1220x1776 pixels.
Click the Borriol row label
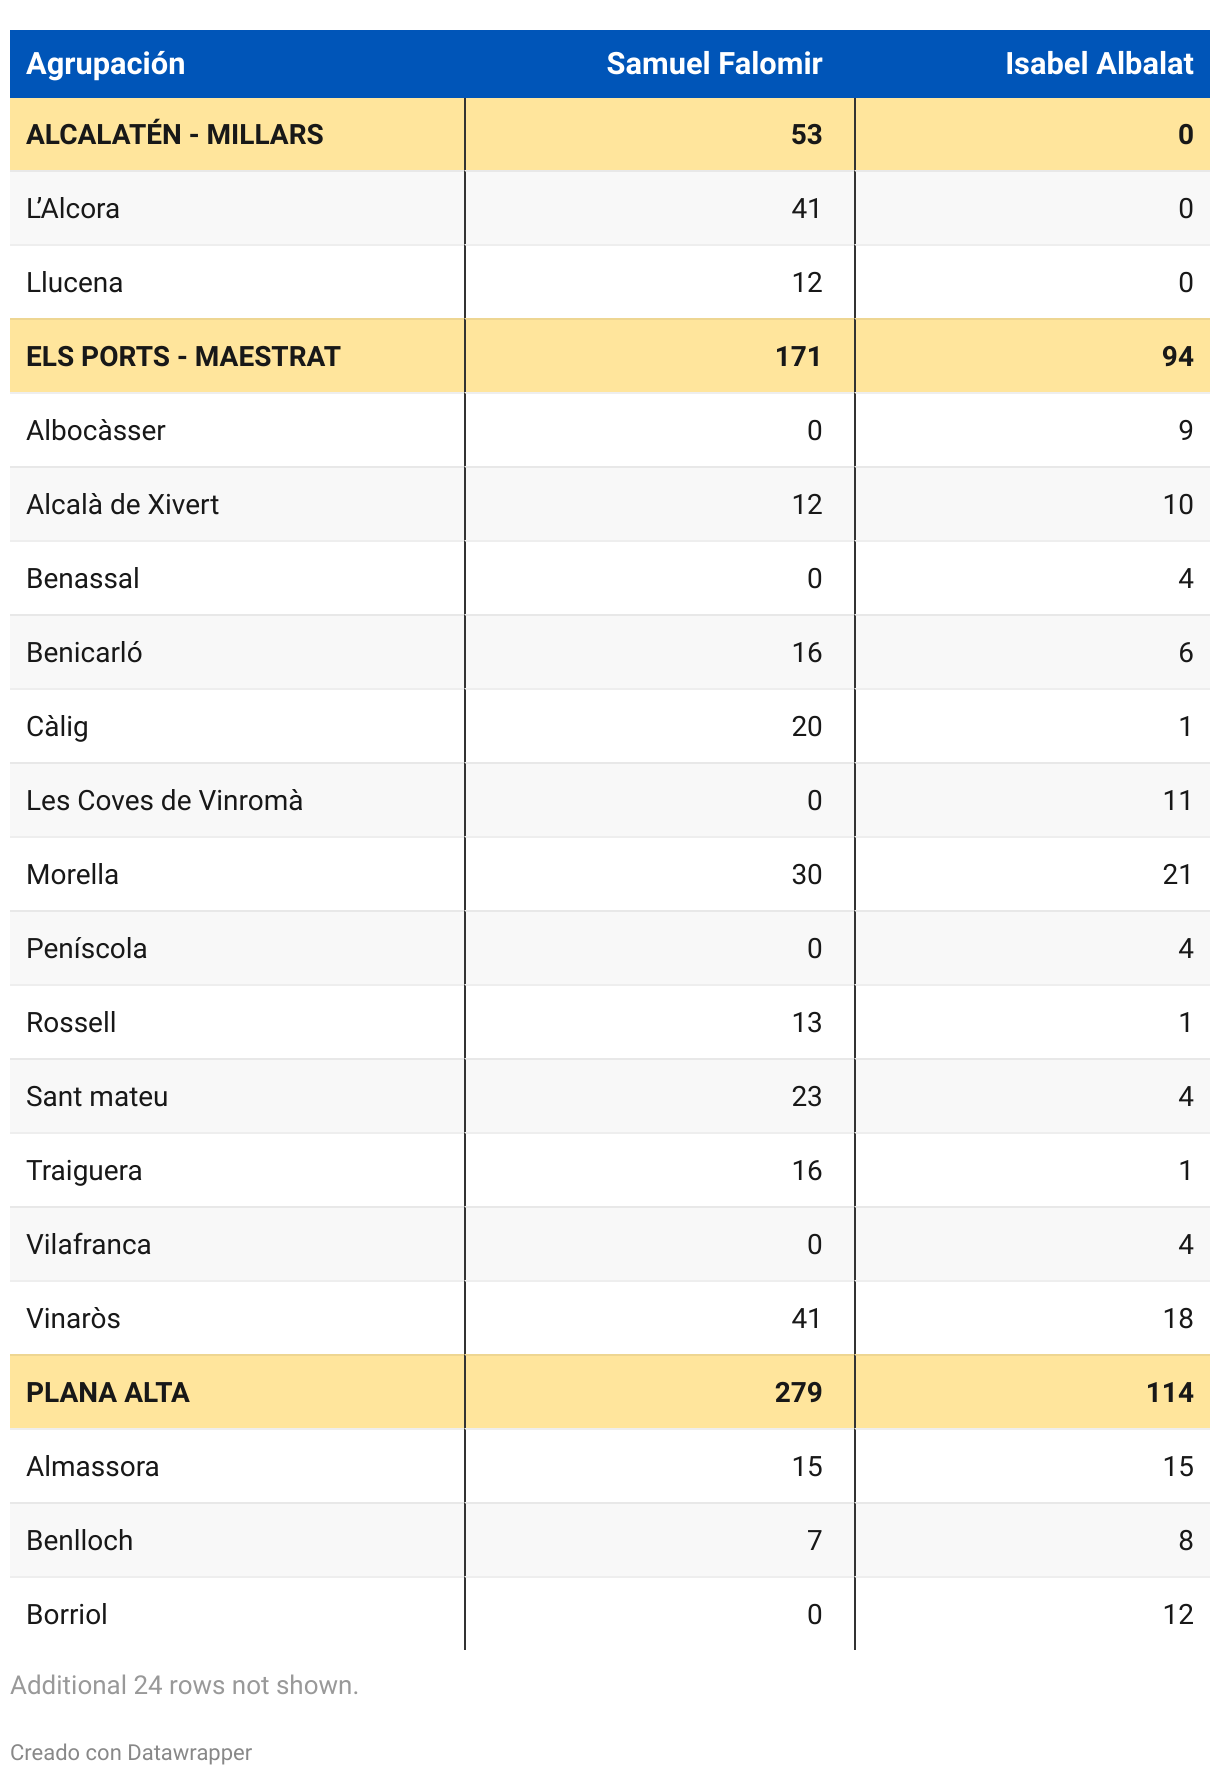67,1615
